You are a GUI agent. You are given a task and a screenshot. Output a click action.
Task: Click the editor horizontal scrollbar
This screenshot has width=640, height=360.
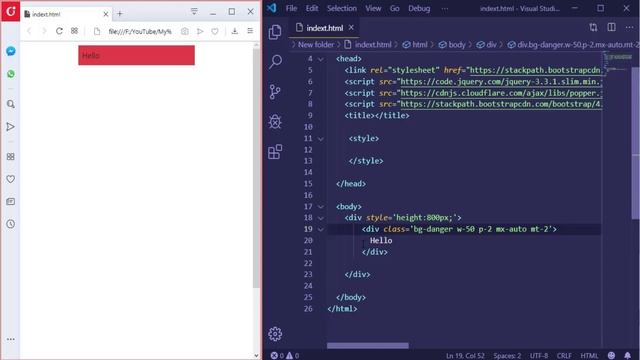point(368,346)
